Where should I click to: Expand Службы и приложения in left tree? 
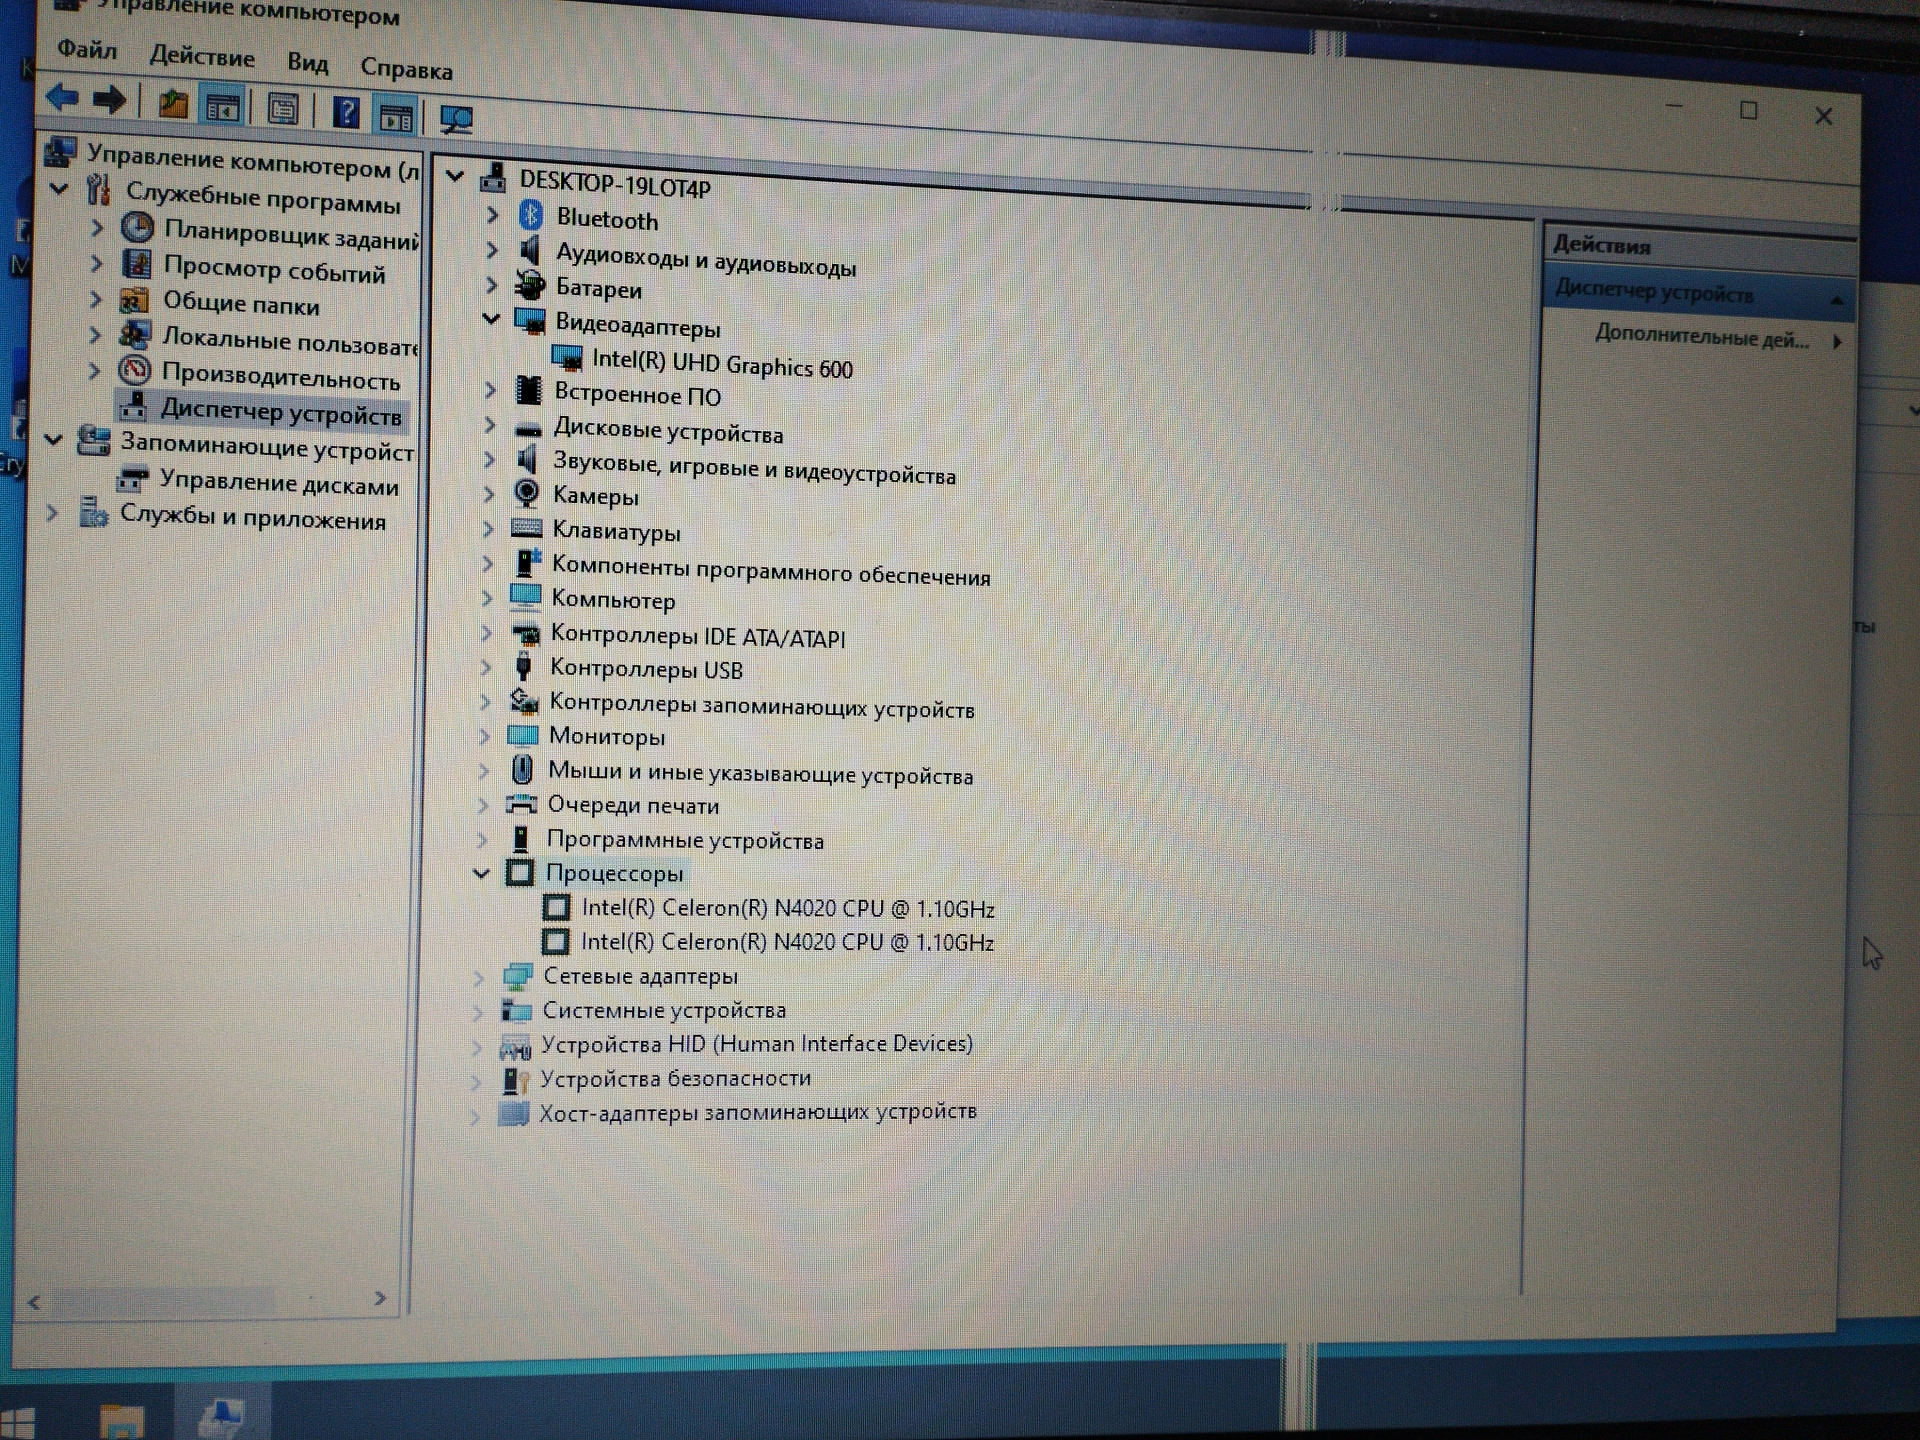(x=52, y=513)
